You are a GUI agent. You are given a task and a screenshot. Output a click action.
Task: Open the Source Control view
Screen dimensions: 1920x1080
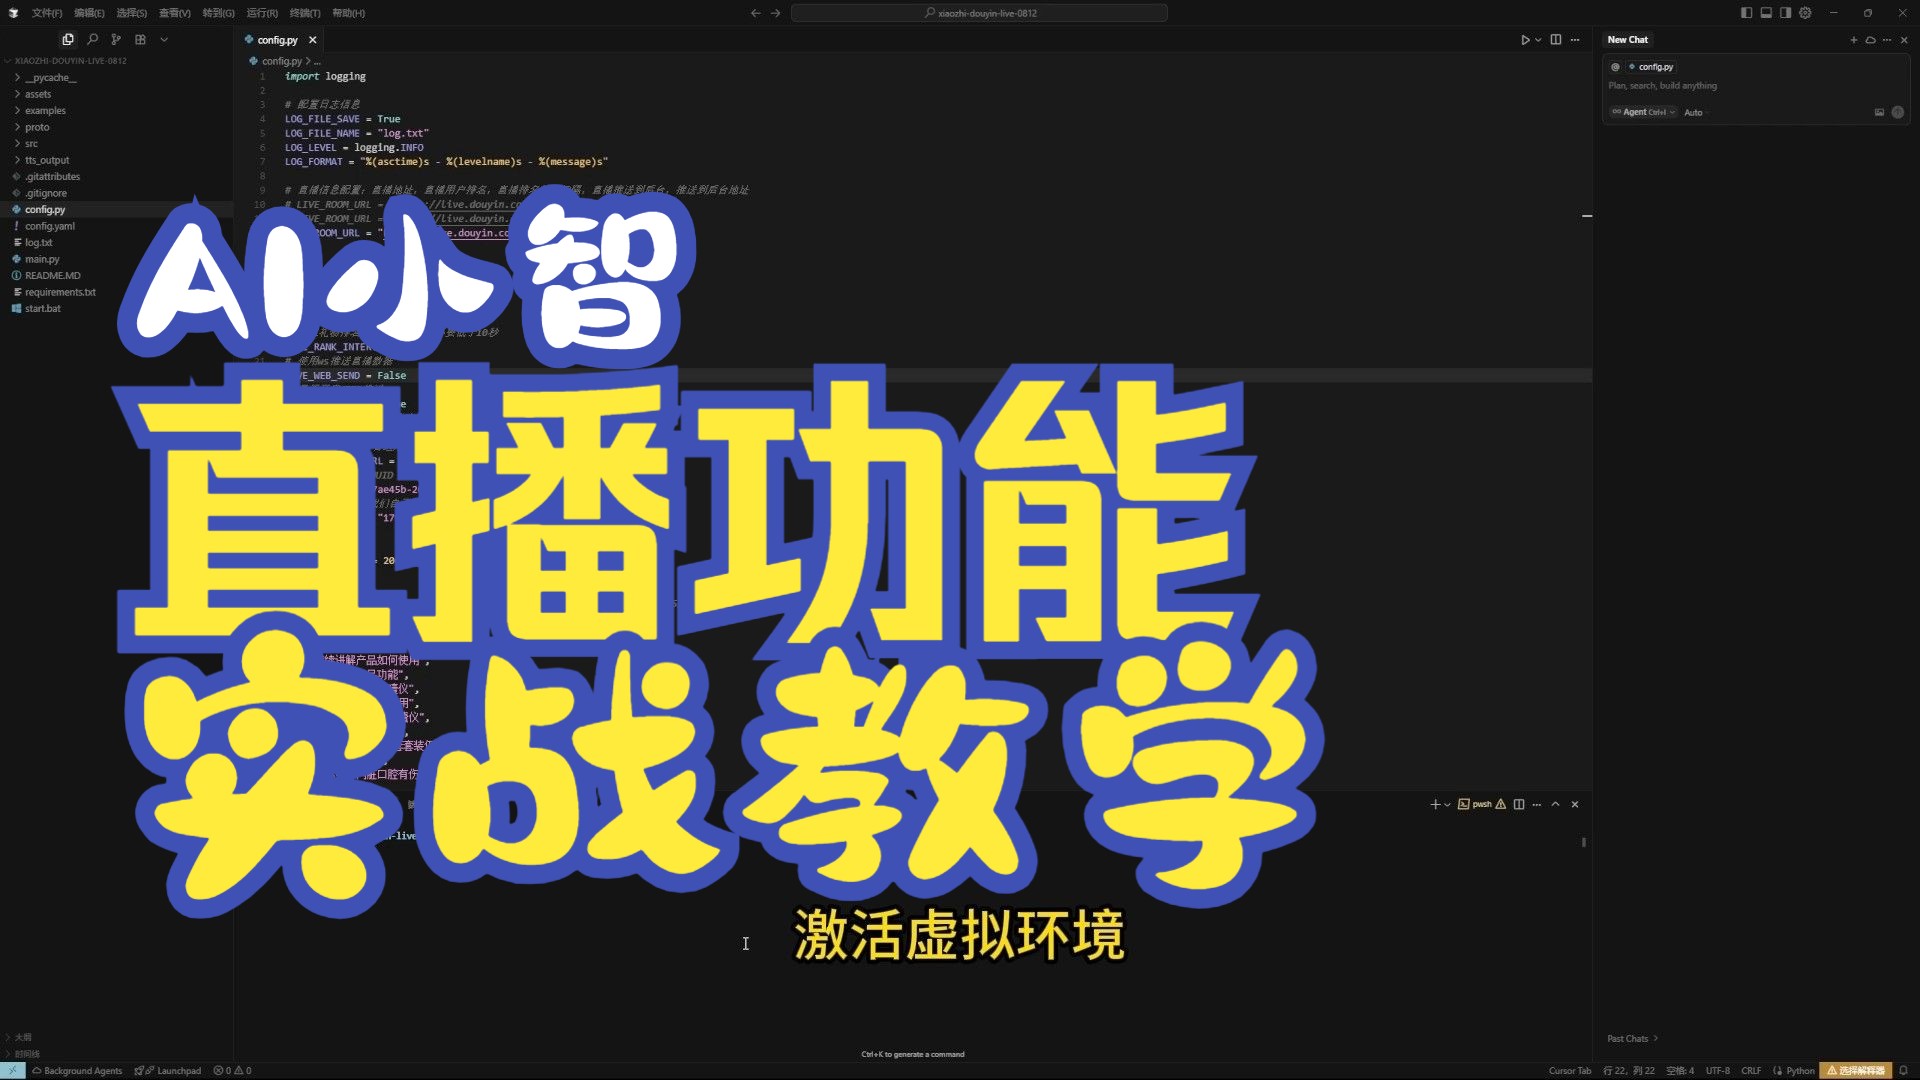coord(116,39)
